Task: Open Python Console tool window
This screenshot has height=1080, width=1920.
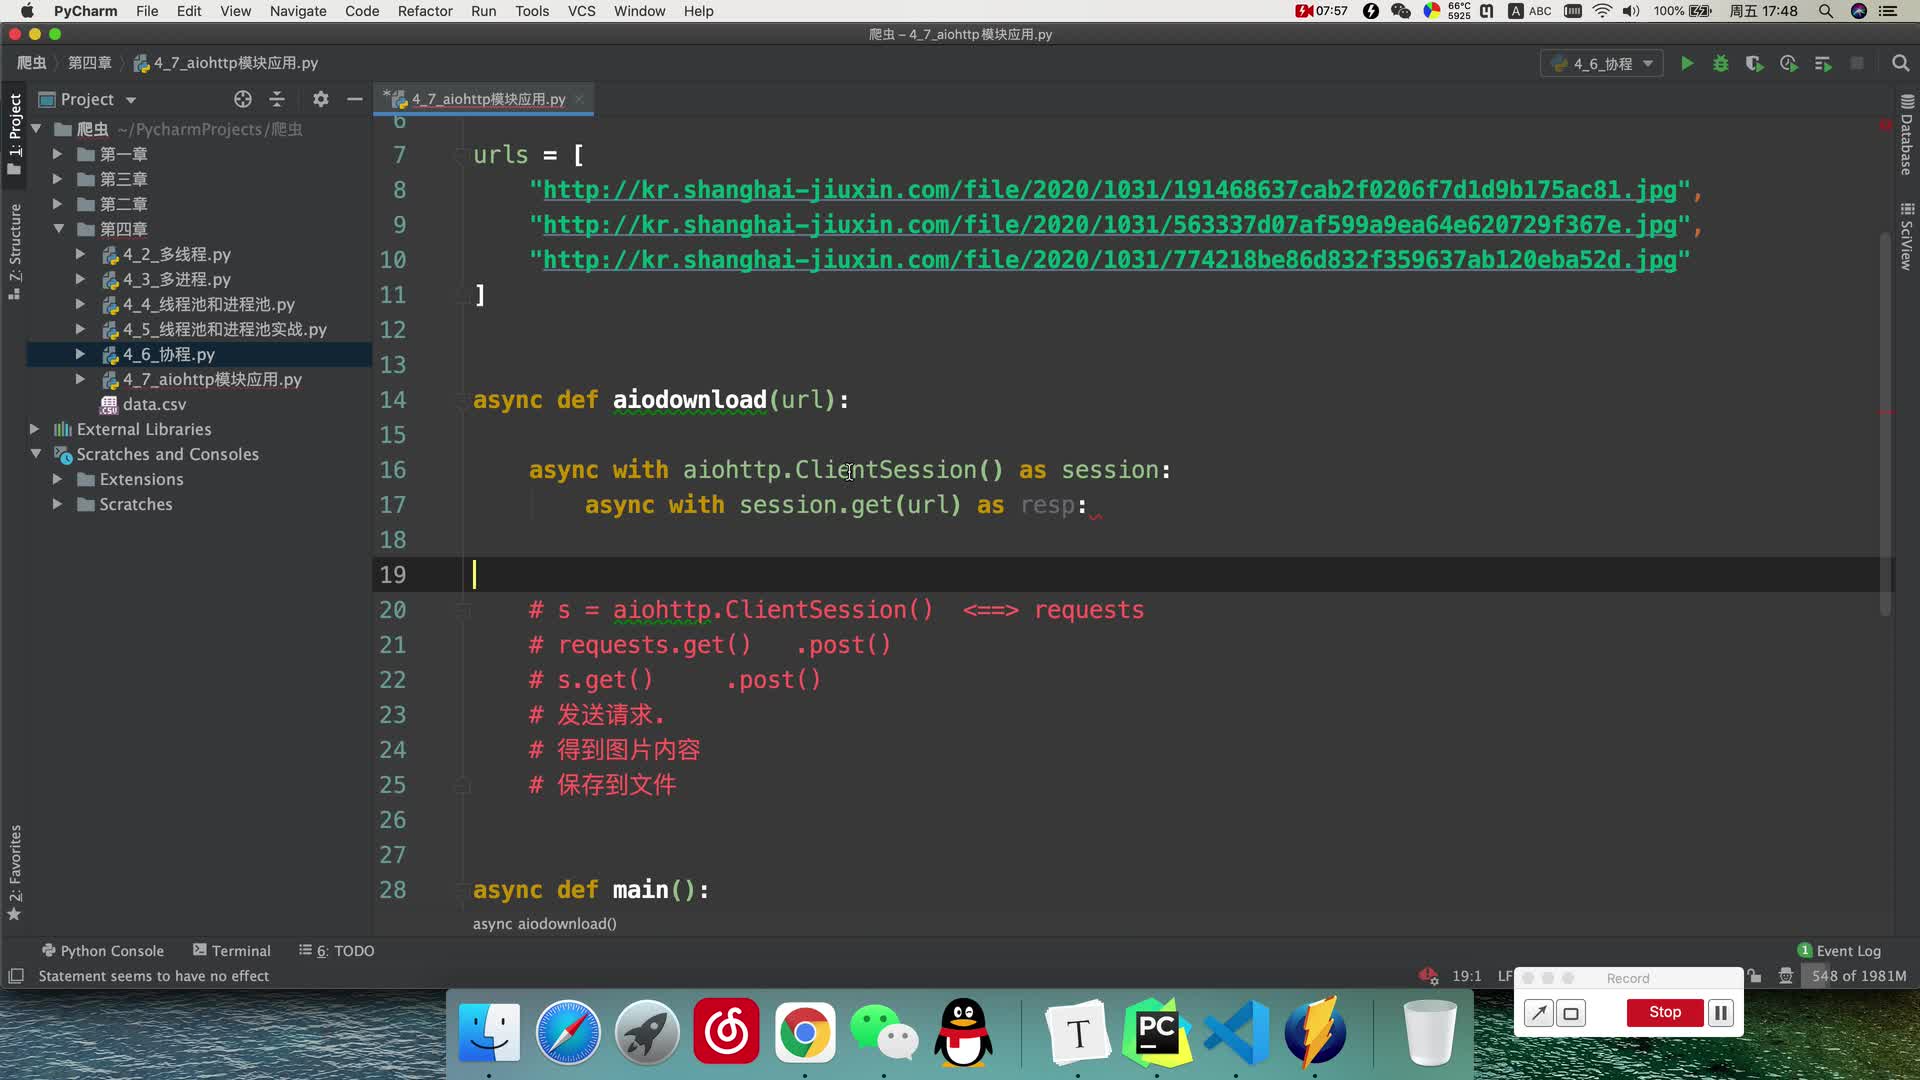Action: pyautogui.click(x=102, y=951)
